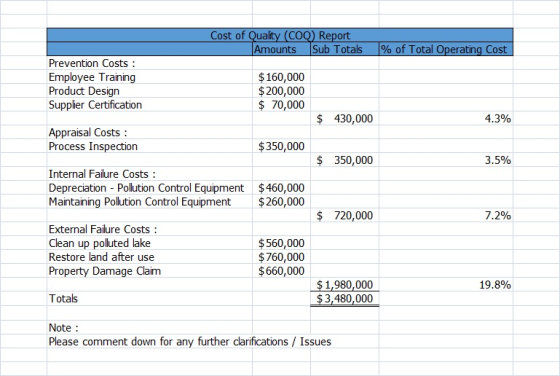Screen dimensions: 560x376
Task: Select the $ 430,000 subtotal cell
Action: click(x=345, y=119)
